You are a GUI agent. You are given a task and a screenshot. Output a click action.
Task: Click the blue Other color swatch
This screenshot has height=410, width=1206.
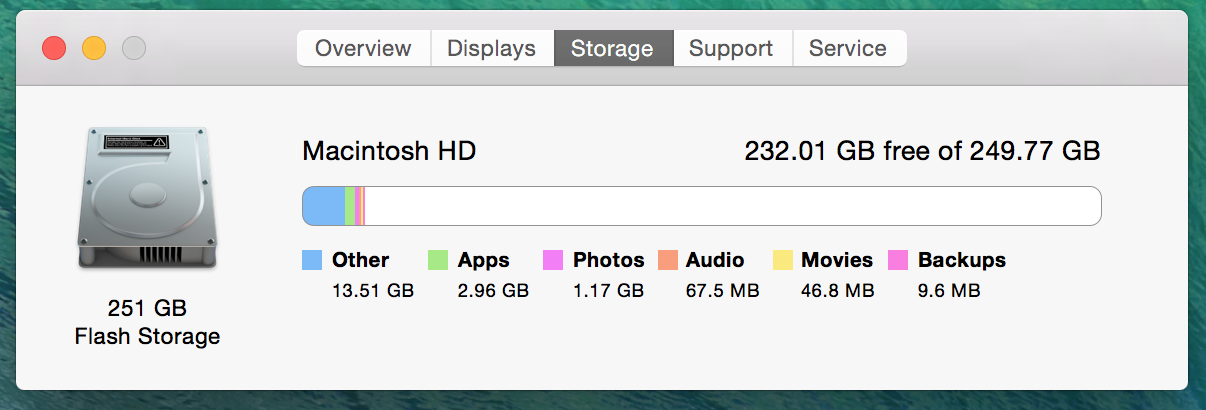pyautogui.click(x=312, y=260)
